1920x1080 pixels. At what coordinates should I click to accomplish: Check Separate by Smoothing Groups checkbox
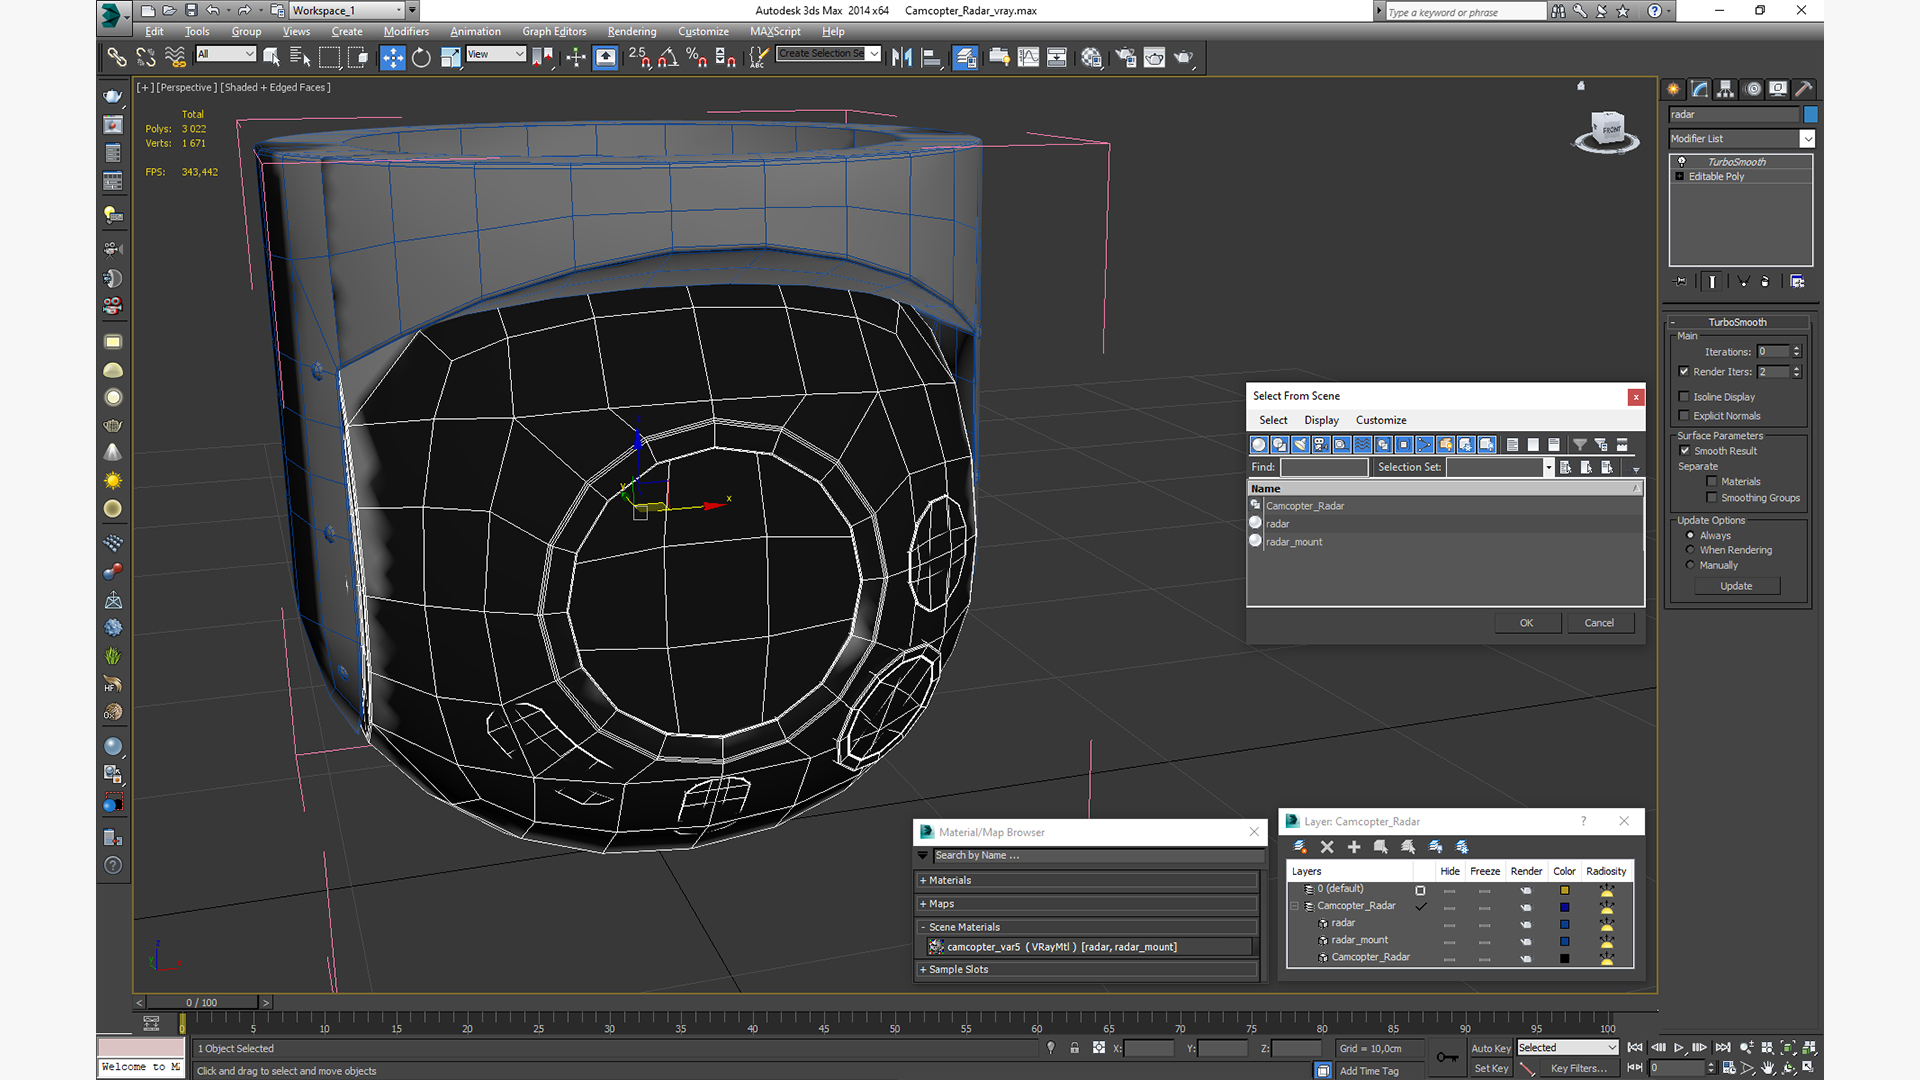click(x=1712, y=498)
